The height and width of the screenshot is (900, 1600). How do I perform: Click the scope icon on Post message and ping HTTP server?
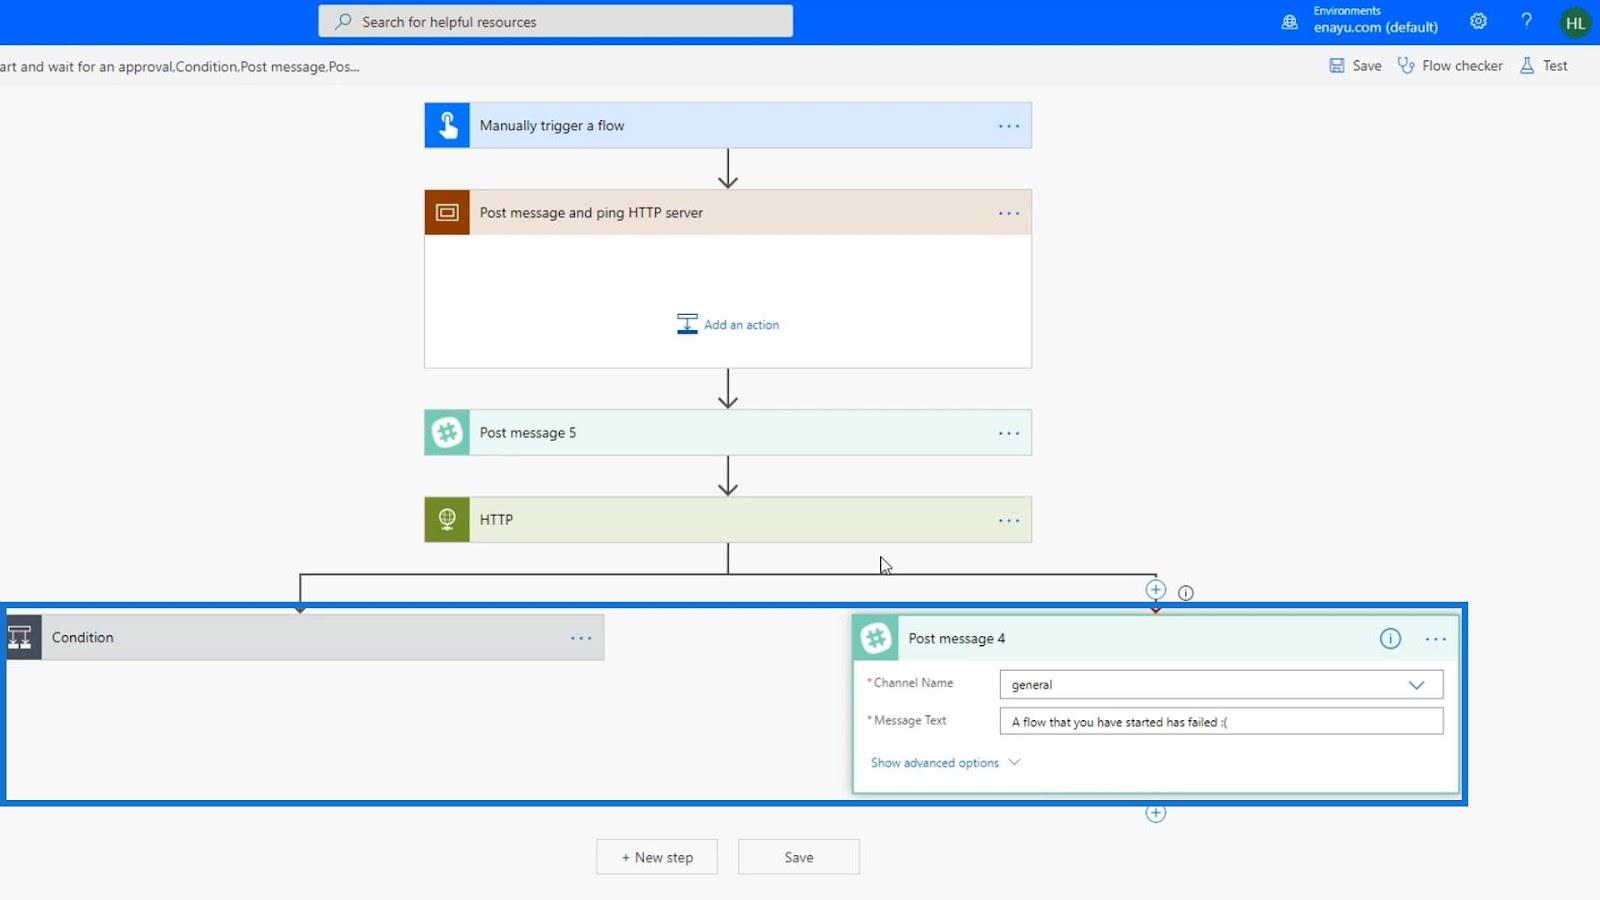[447, 213]
